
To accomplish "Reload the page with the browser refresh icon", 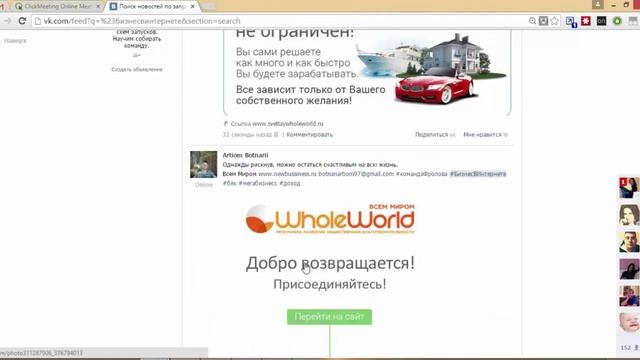I will [x=22, y=21].
